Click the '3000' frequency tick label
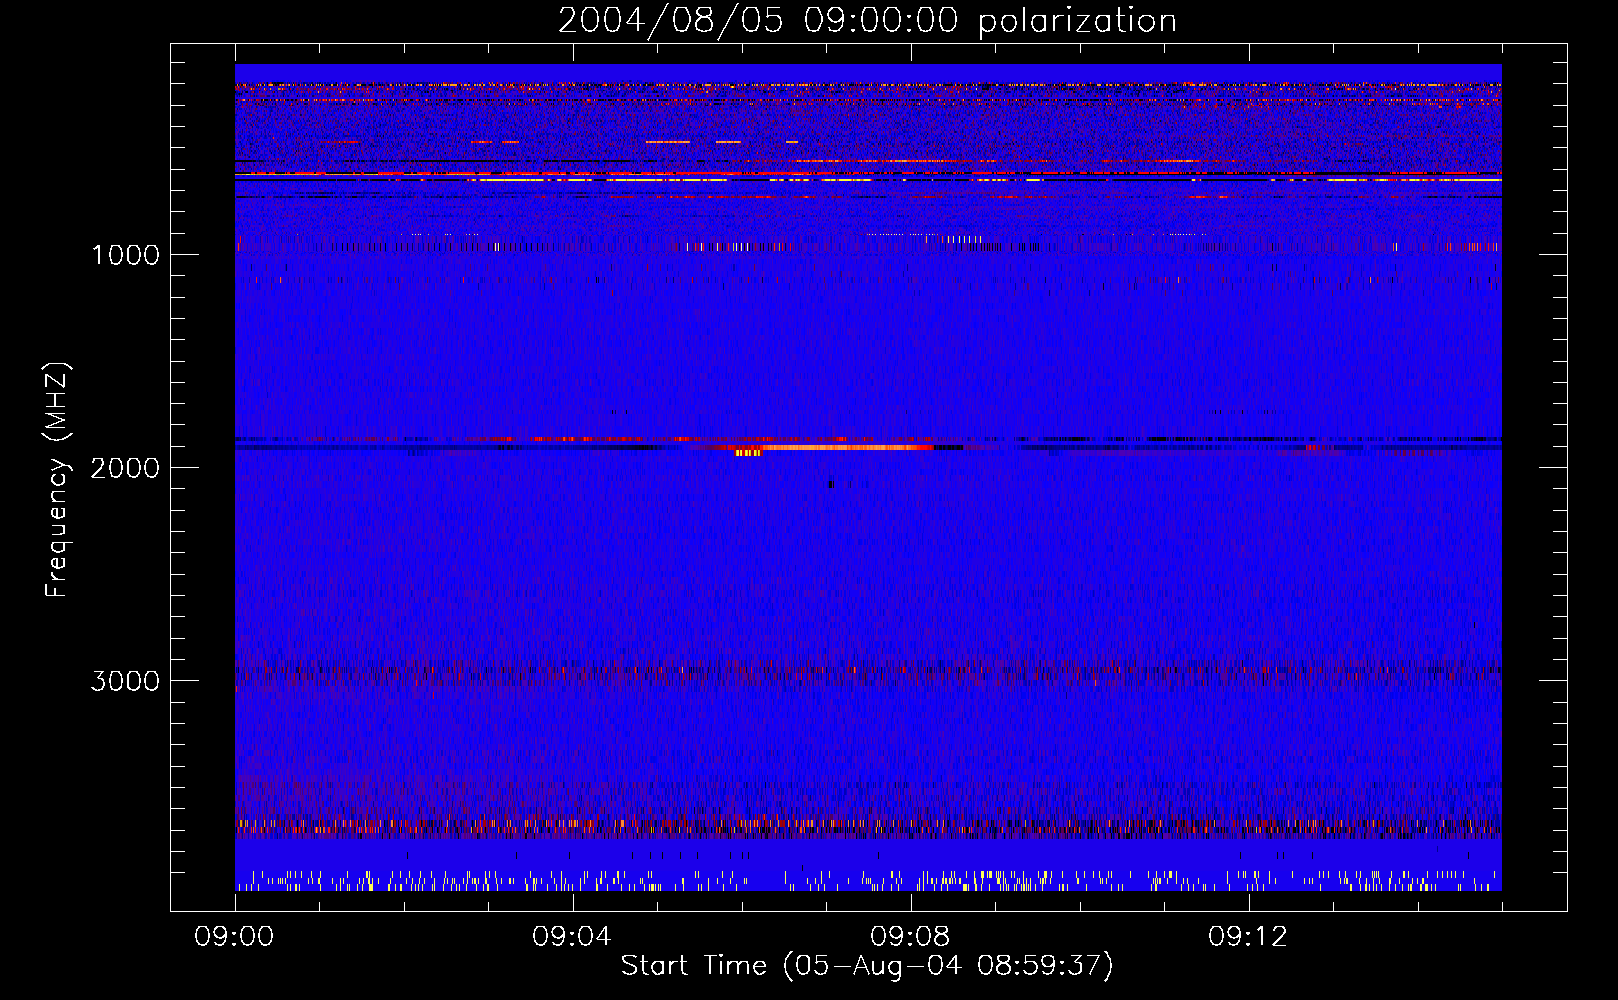 tap(125, 681)
